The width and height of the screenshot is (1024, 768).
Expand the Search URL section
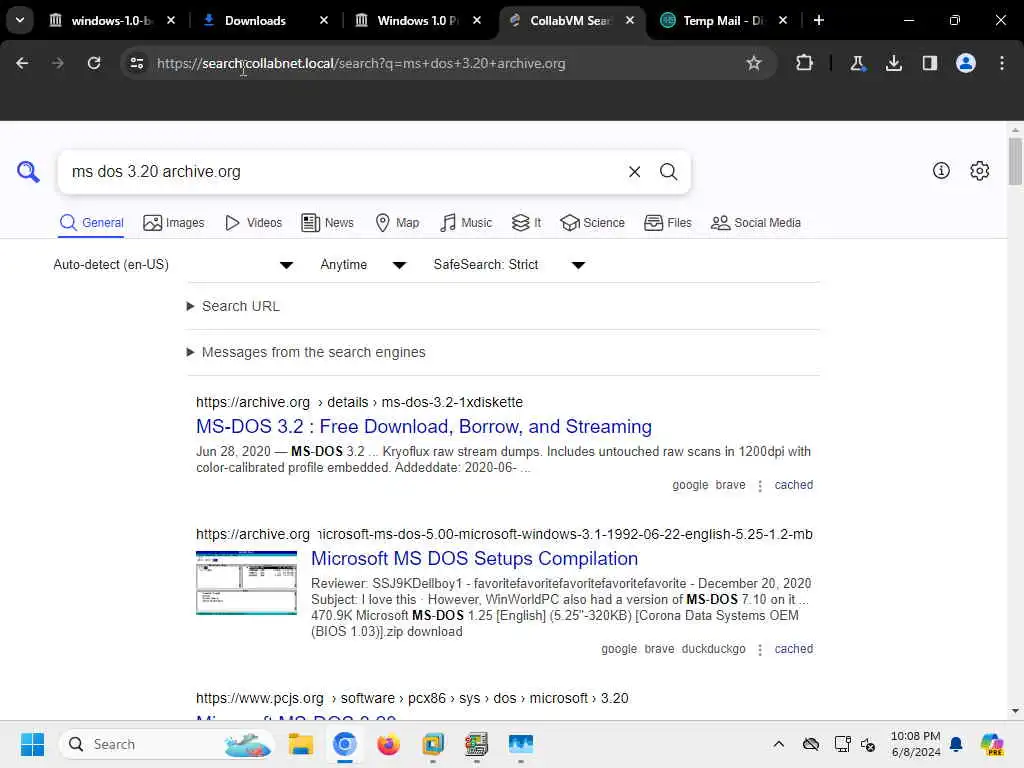coord(233,306)
